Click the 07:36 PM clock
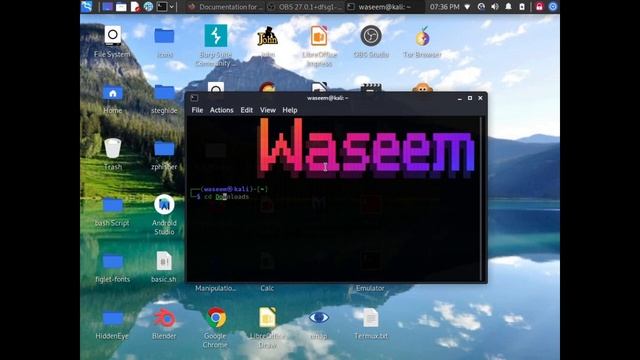Screen dimensions: 640x360 444,7
